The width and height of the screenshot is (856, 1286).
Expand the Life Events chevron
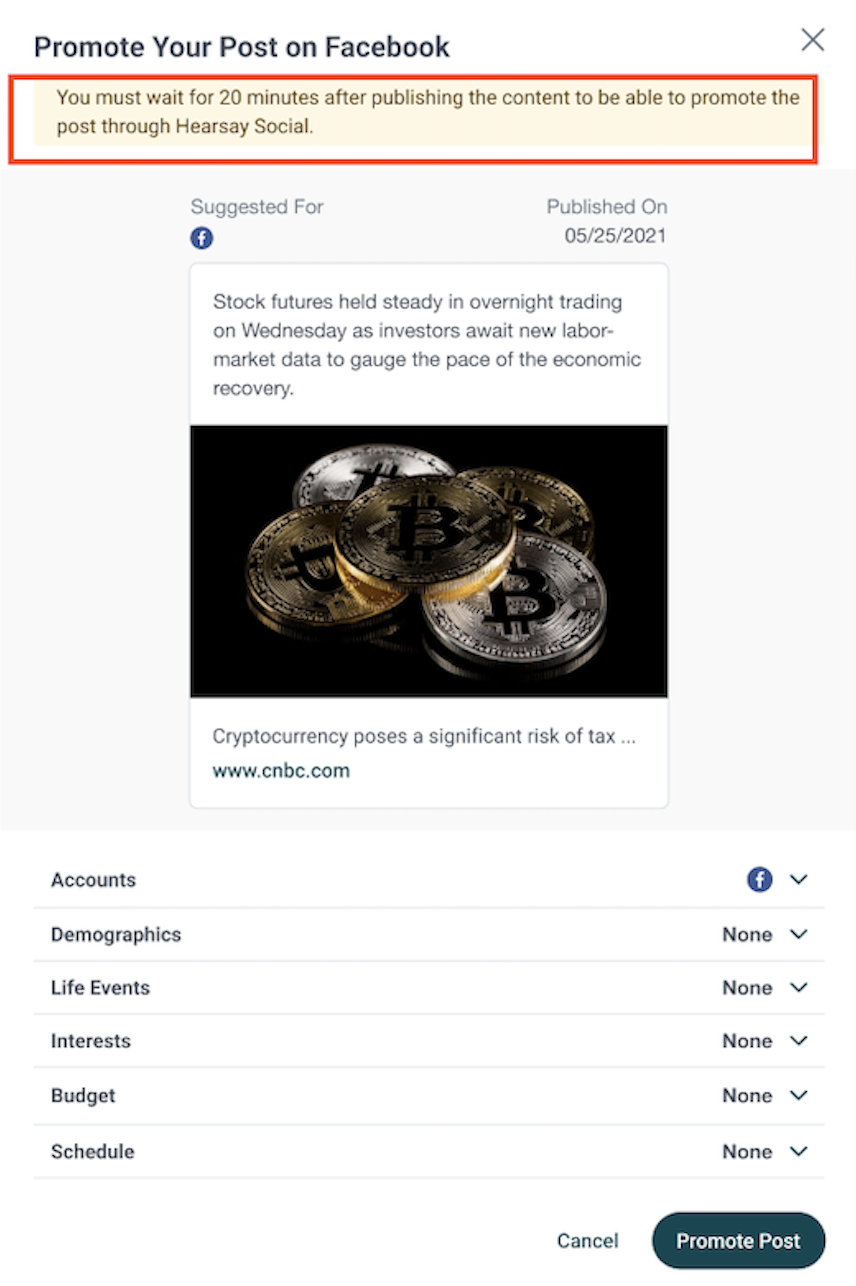(x=798, y=987)
